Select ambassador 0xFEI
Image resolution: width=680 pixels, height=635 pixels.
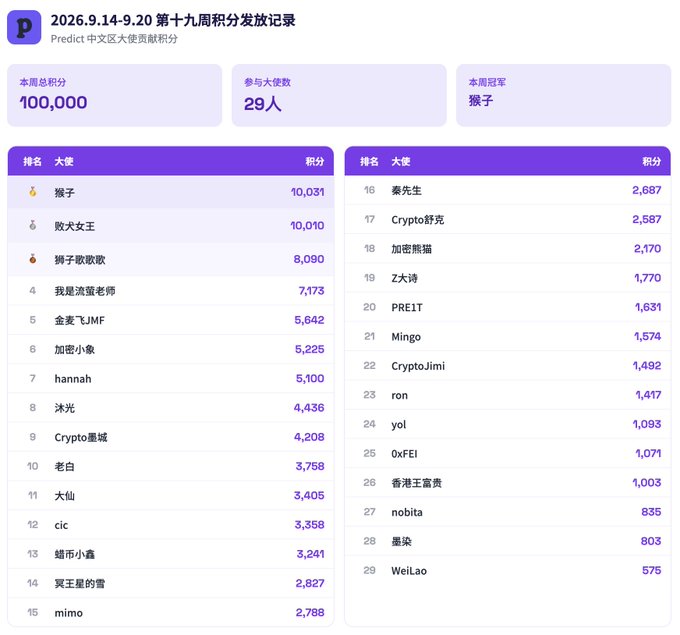[x=404, y=454]
